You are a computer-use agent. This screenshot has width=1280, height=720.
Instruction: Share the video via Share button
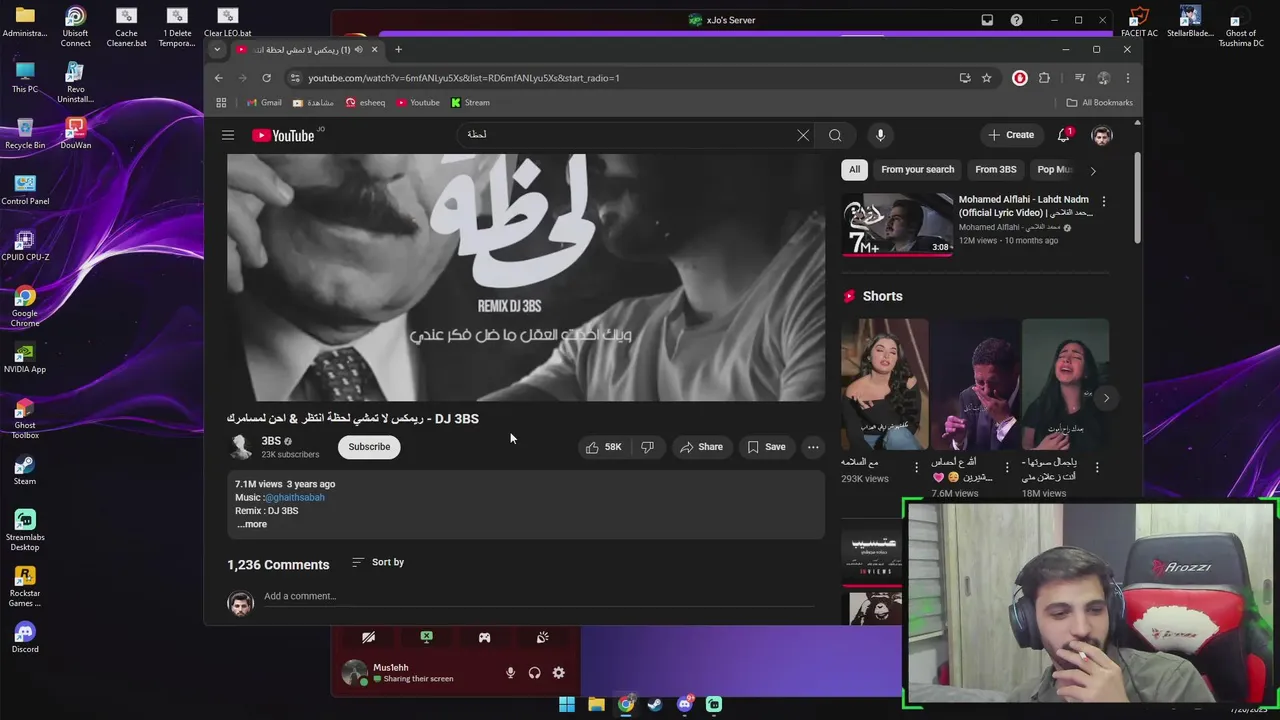701,447
